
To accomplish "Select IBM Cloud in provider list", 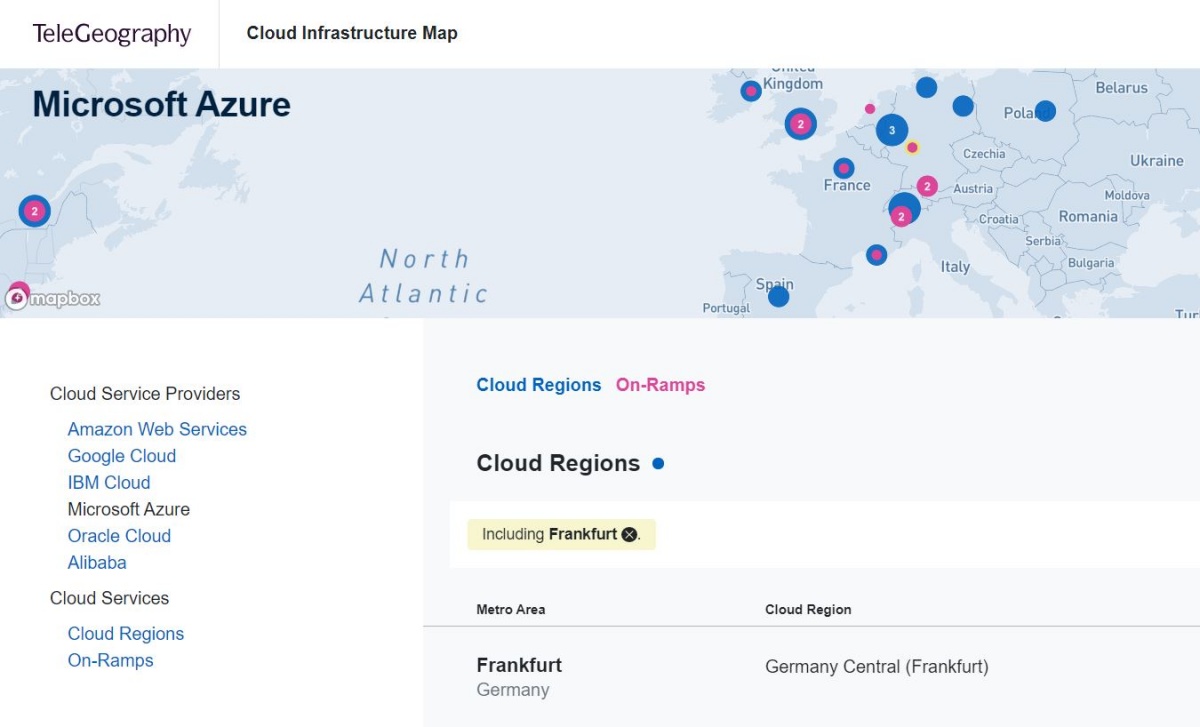I will [x=109, y=483].
